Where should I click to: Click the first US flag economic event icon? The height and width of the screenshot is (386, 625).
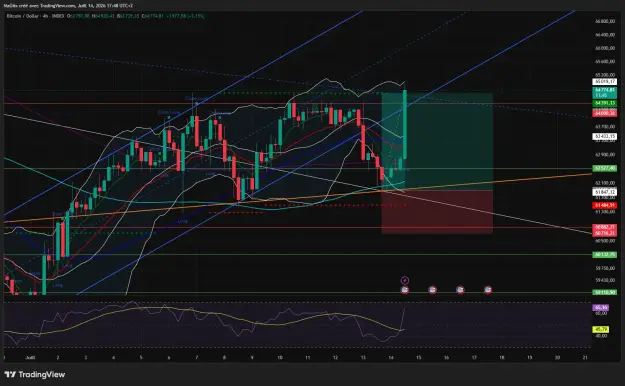point(405,290)
